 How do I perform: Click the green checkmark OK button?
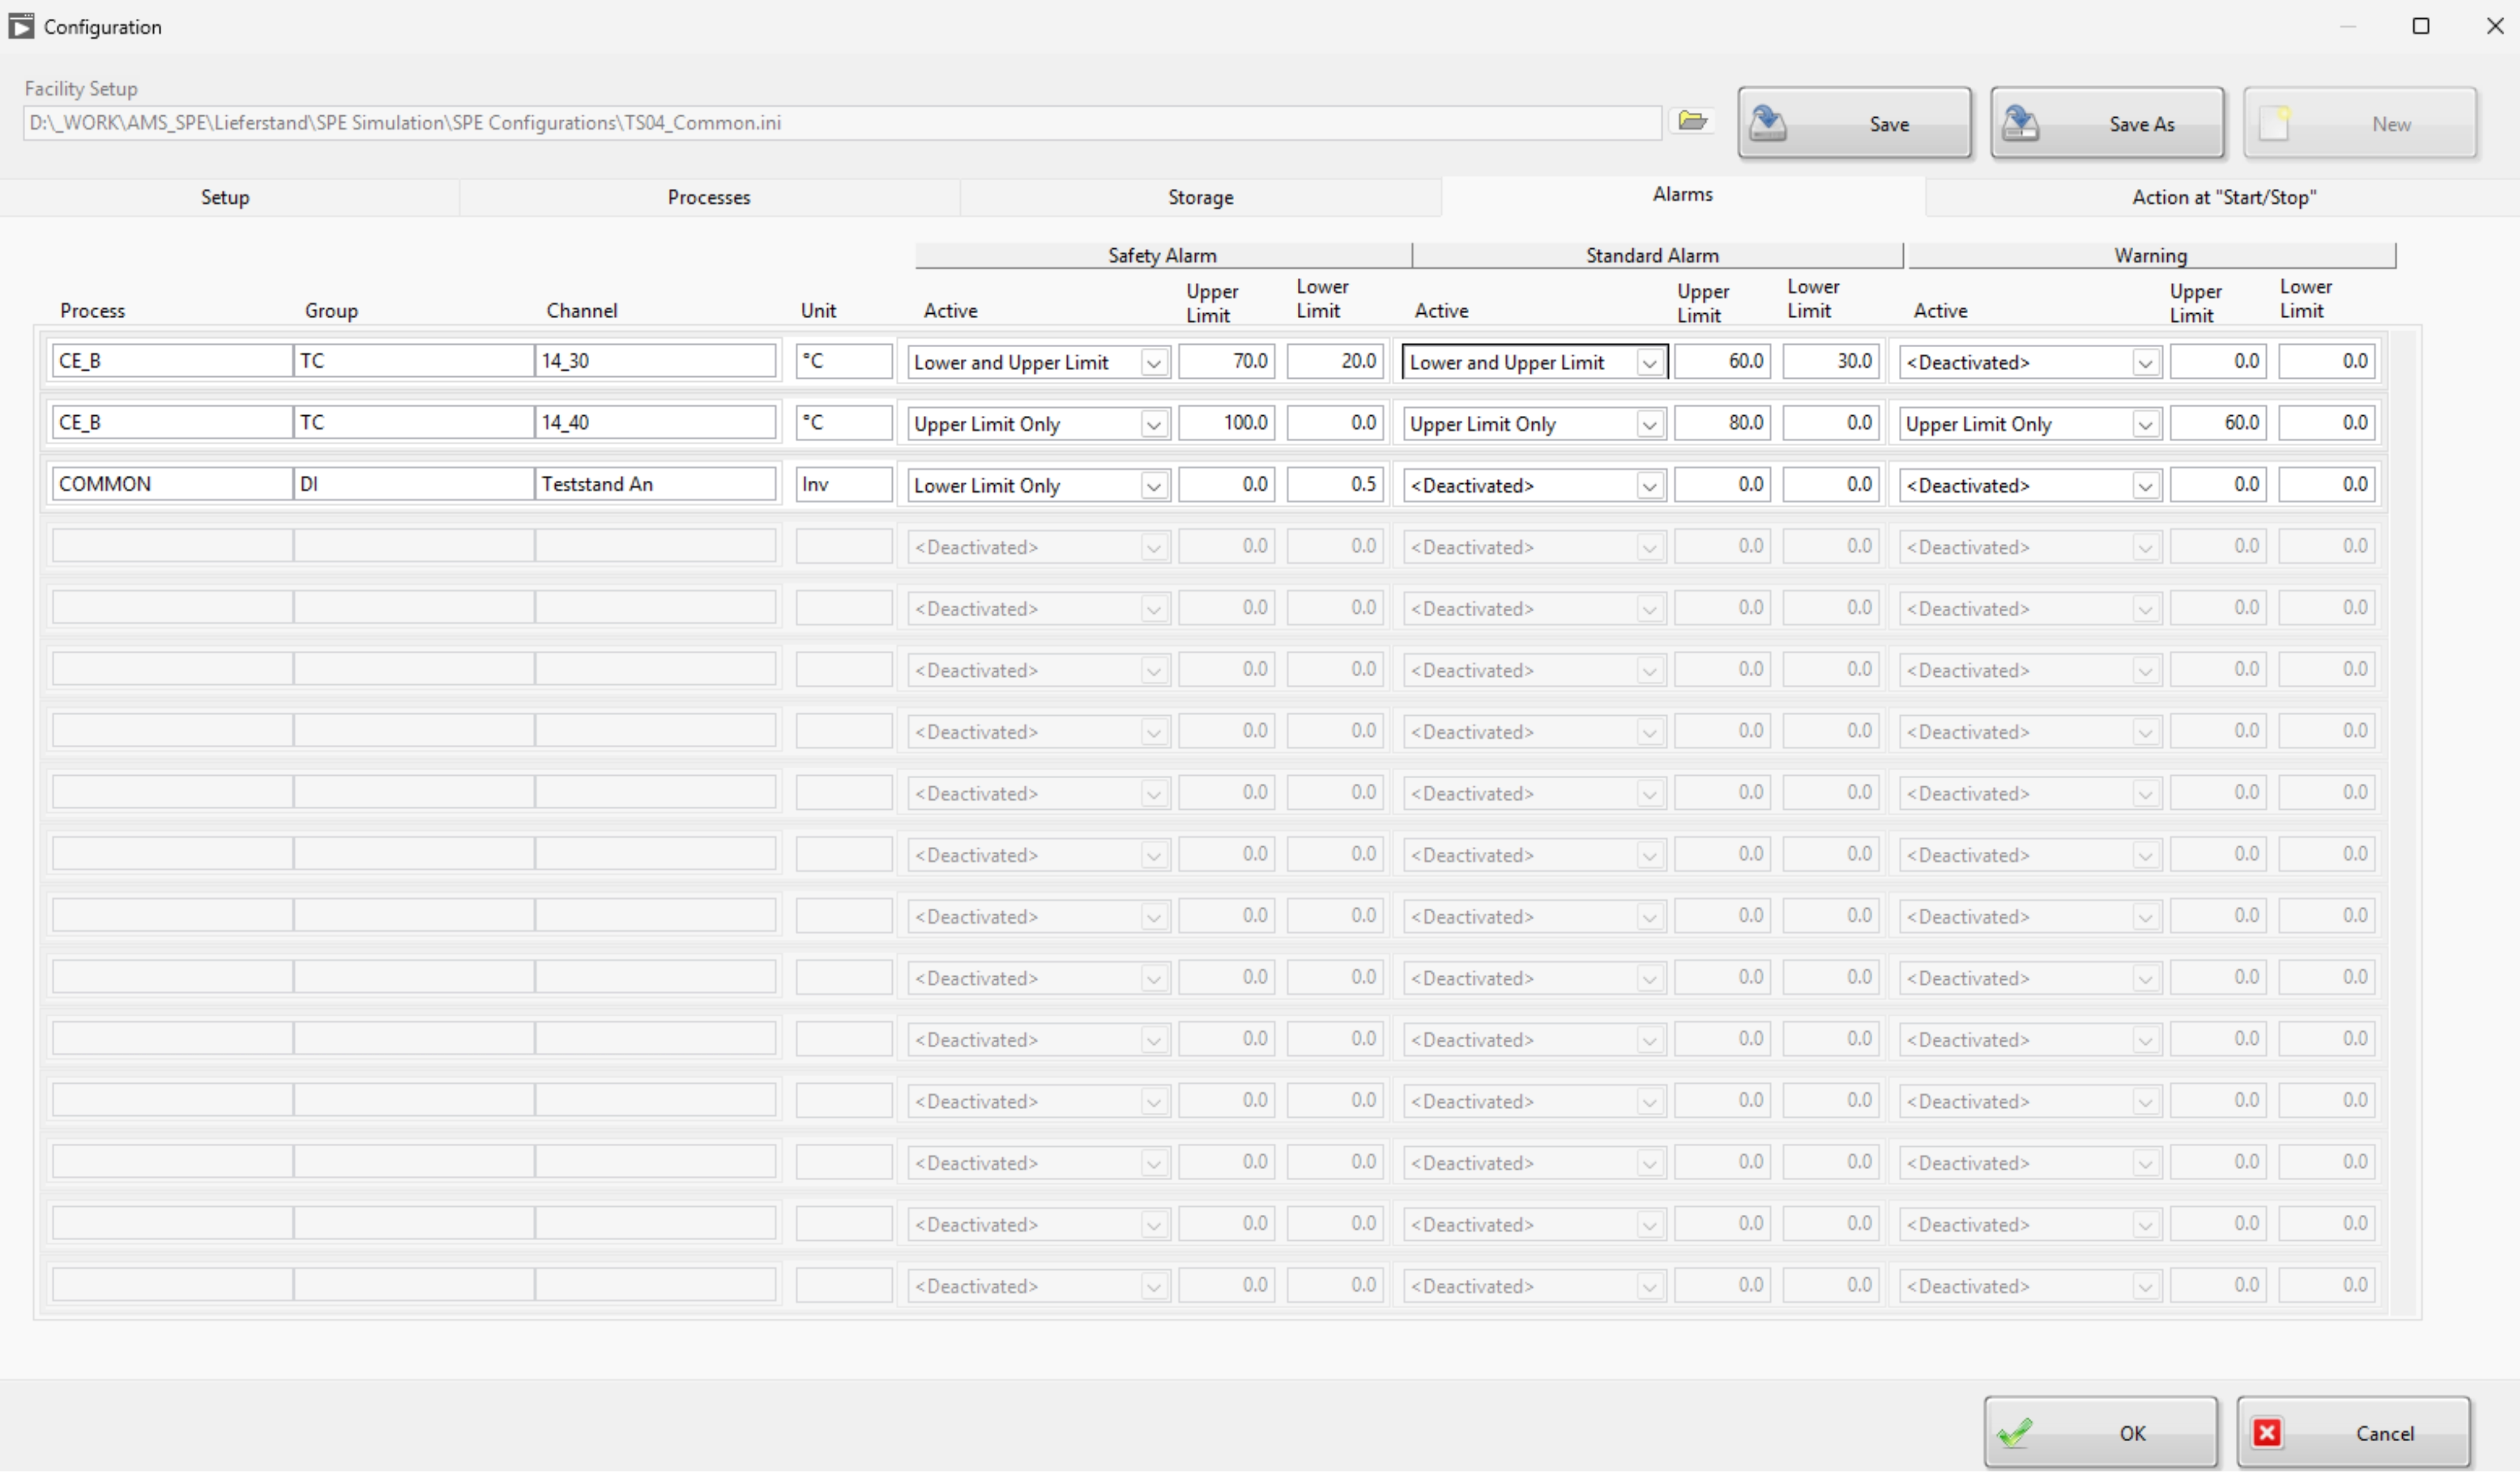click(2100, 1432)
